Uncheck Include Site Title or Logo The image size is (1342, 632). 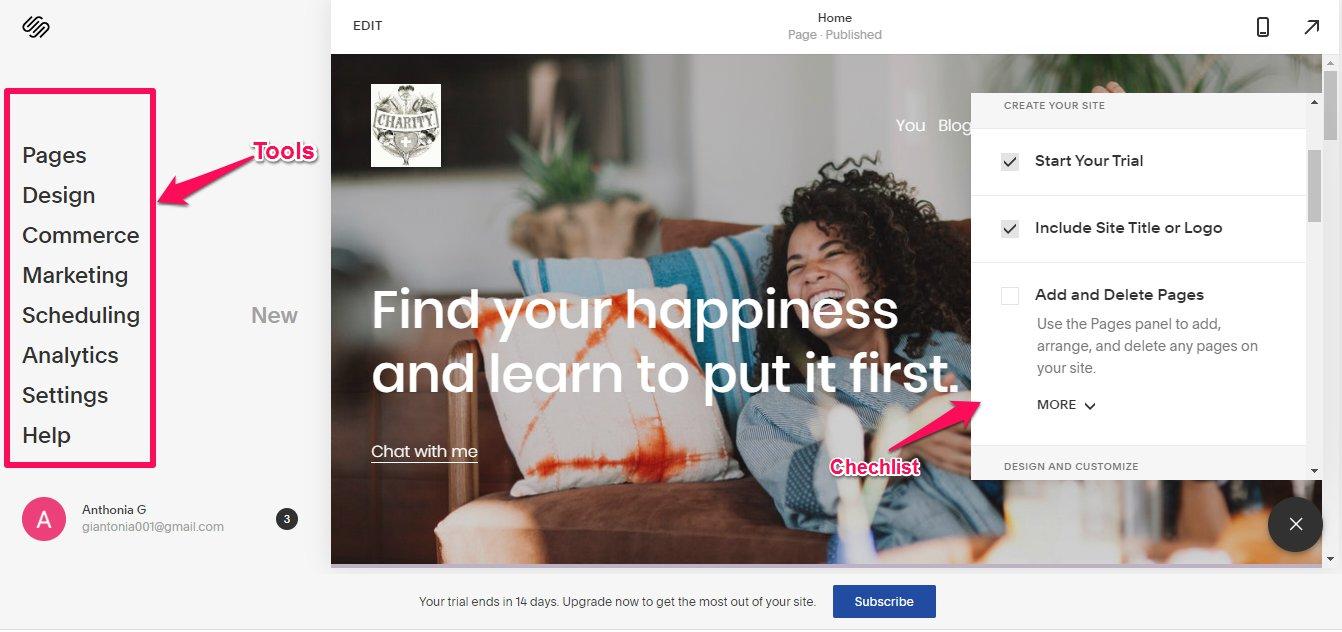pyautogui.click(x=1010, y=228)
